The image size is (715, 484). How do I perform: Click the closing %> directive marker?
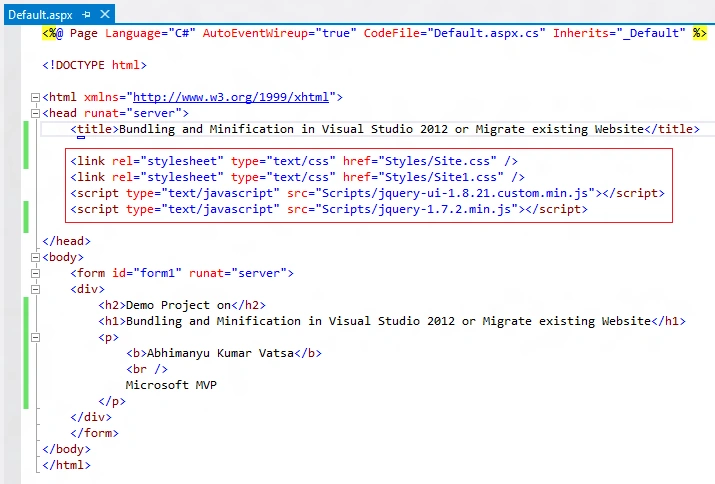pyautogui.click(x=700, y=33)
